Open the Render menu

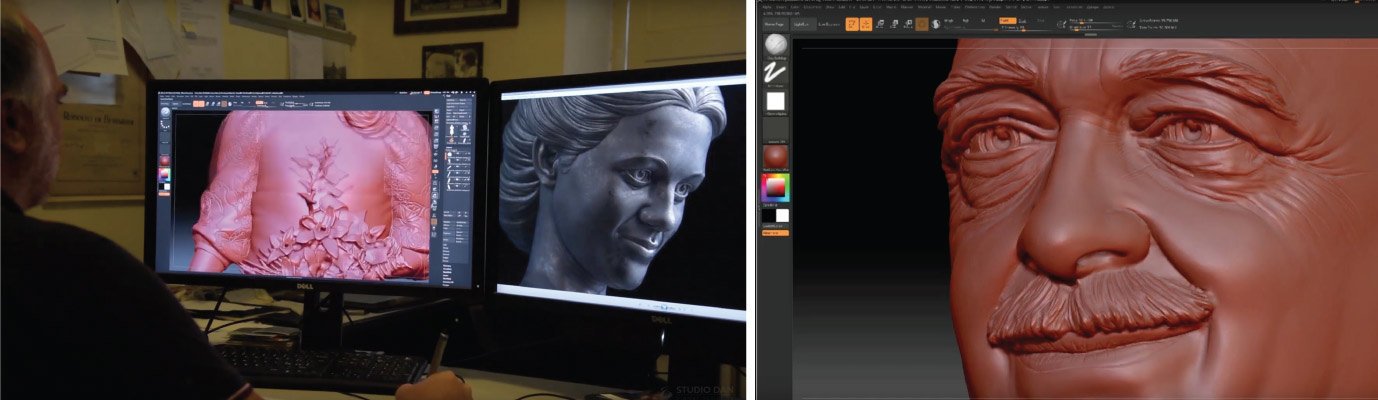point(995,7)
